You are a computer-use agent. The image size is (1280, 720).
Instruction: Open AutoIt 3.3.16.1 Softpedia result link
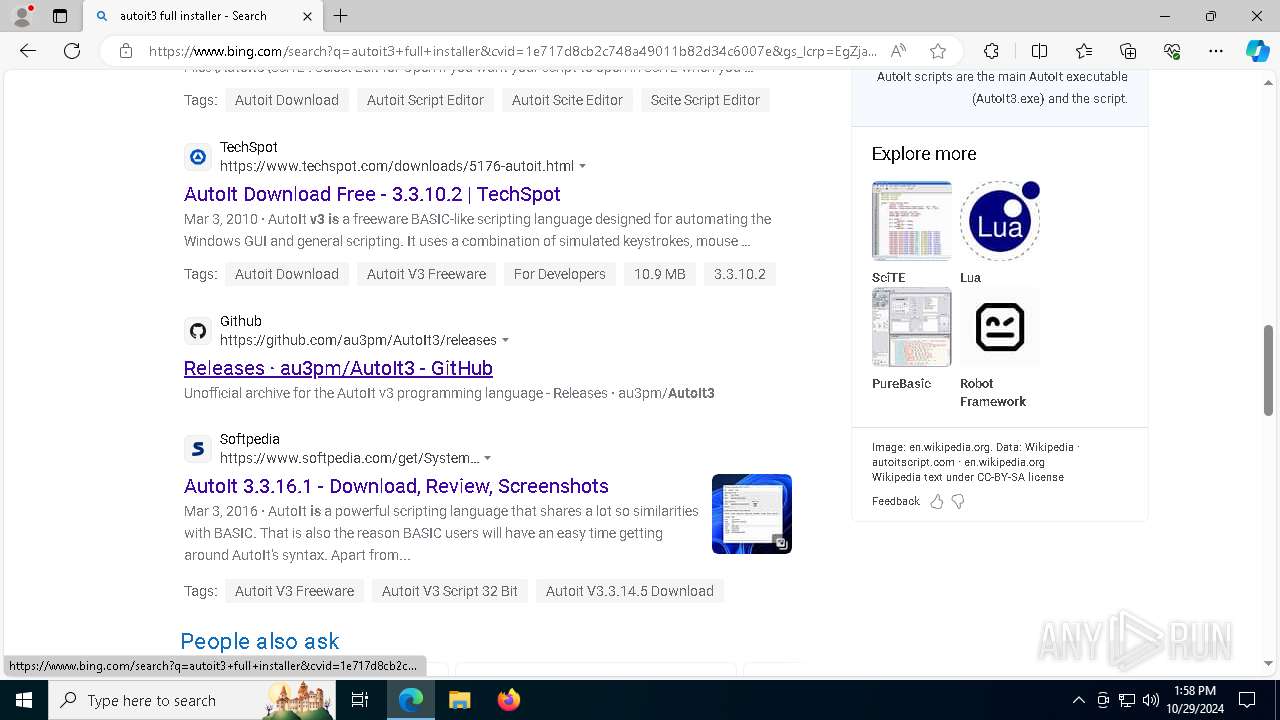(396, 486)
